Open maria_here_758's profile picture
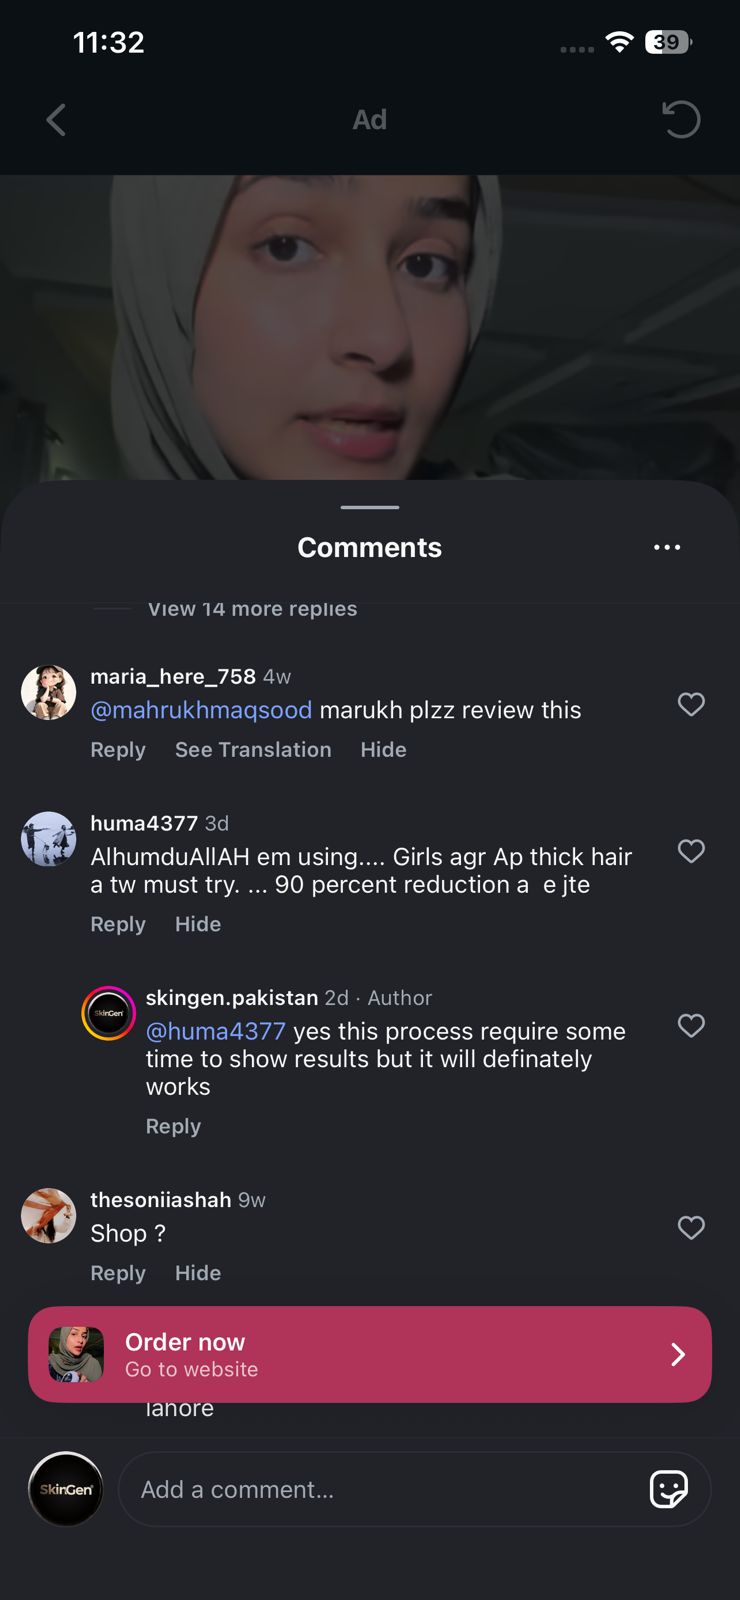Image resolution: width=740 pixels, height=1600 pixels. [49, 692]
